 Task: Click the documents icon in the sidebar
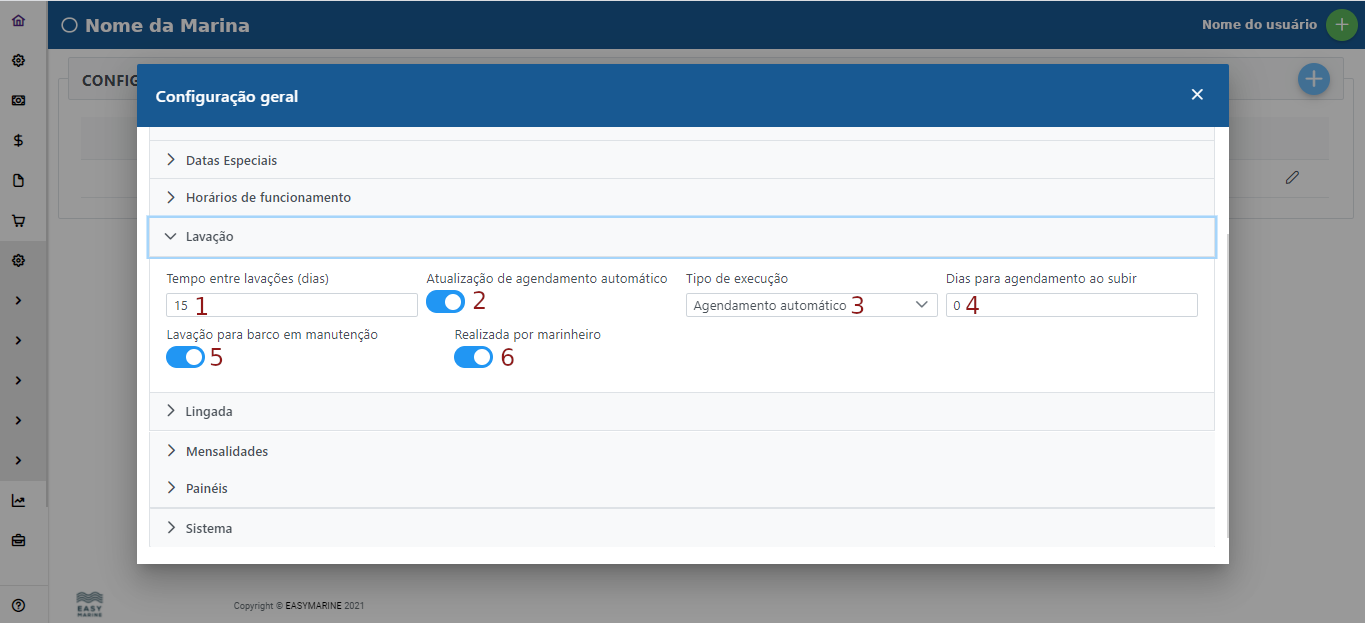coord(17,180)
